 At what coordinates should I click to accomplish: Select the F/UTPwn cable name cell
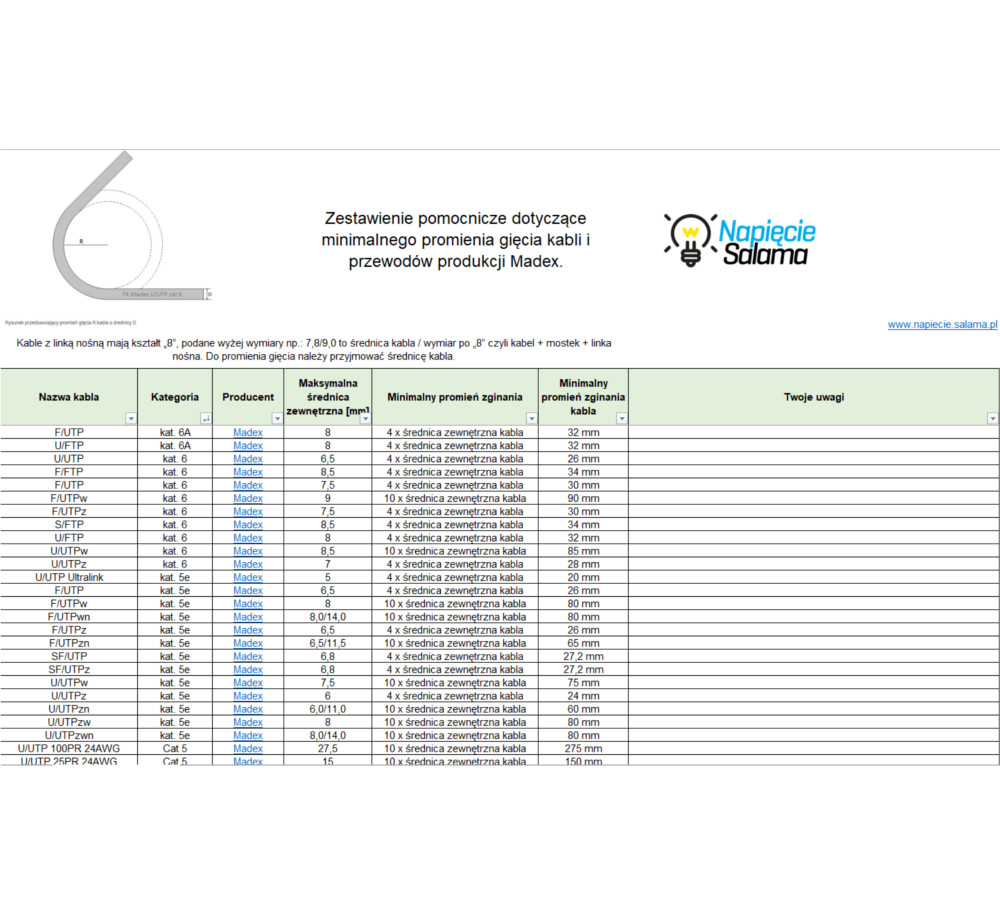coord(69,617)
